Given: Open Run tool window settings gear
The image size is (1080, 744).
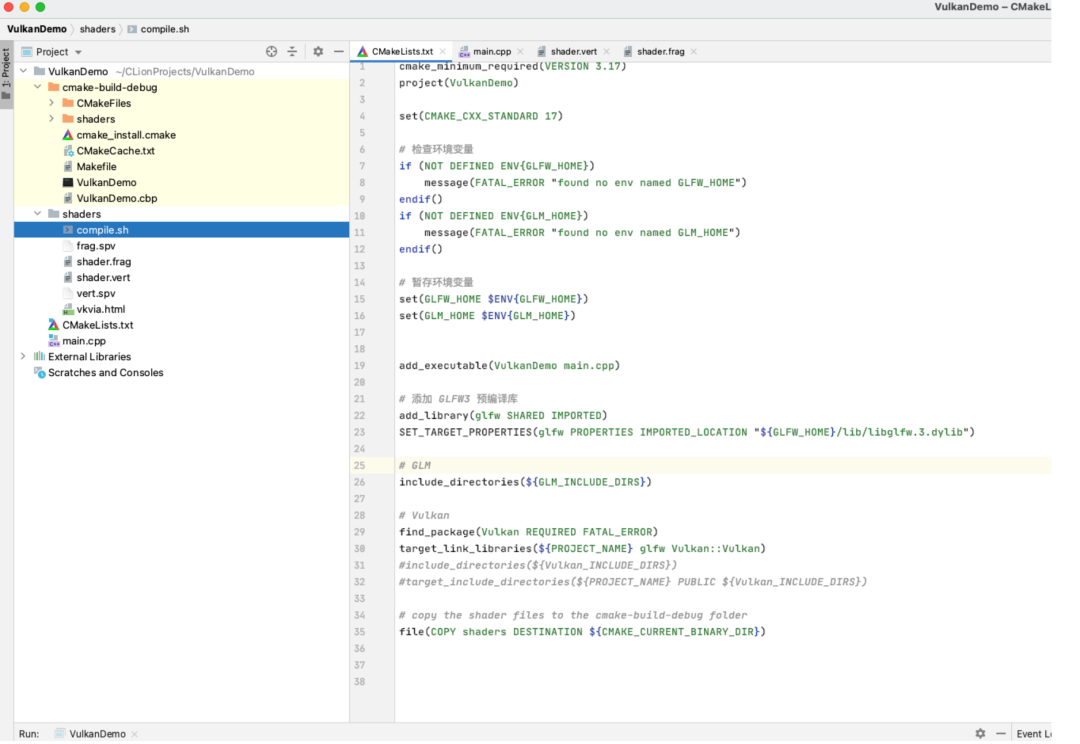Looking at the screenshot, I should [x=980, y=734].
